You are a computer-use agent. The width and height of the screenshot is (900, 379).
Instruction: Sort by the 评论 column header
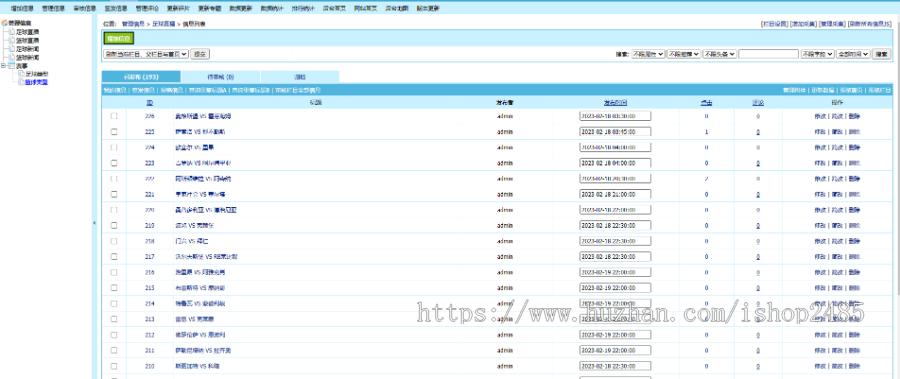tap(758, 103)
